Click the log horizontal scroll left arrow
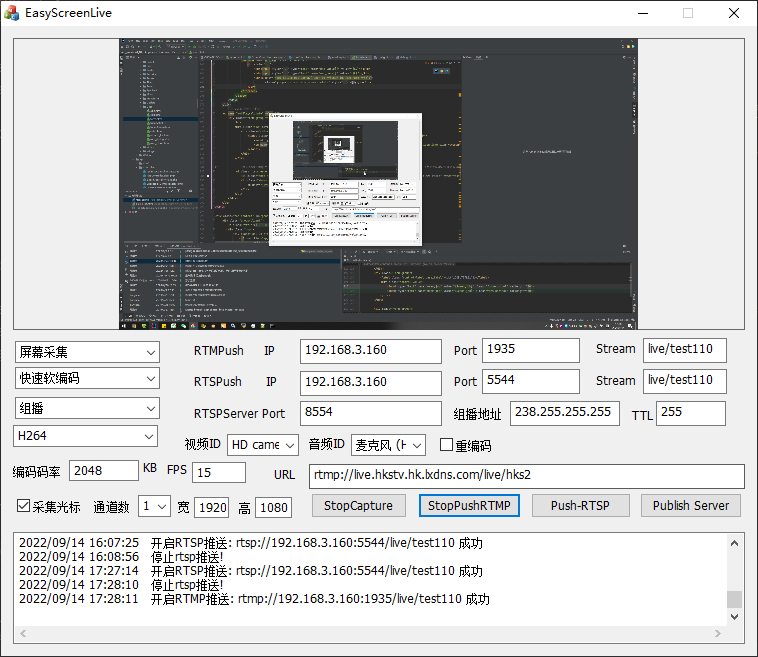Viewport: 758px width, 657px height. (23, 633)
